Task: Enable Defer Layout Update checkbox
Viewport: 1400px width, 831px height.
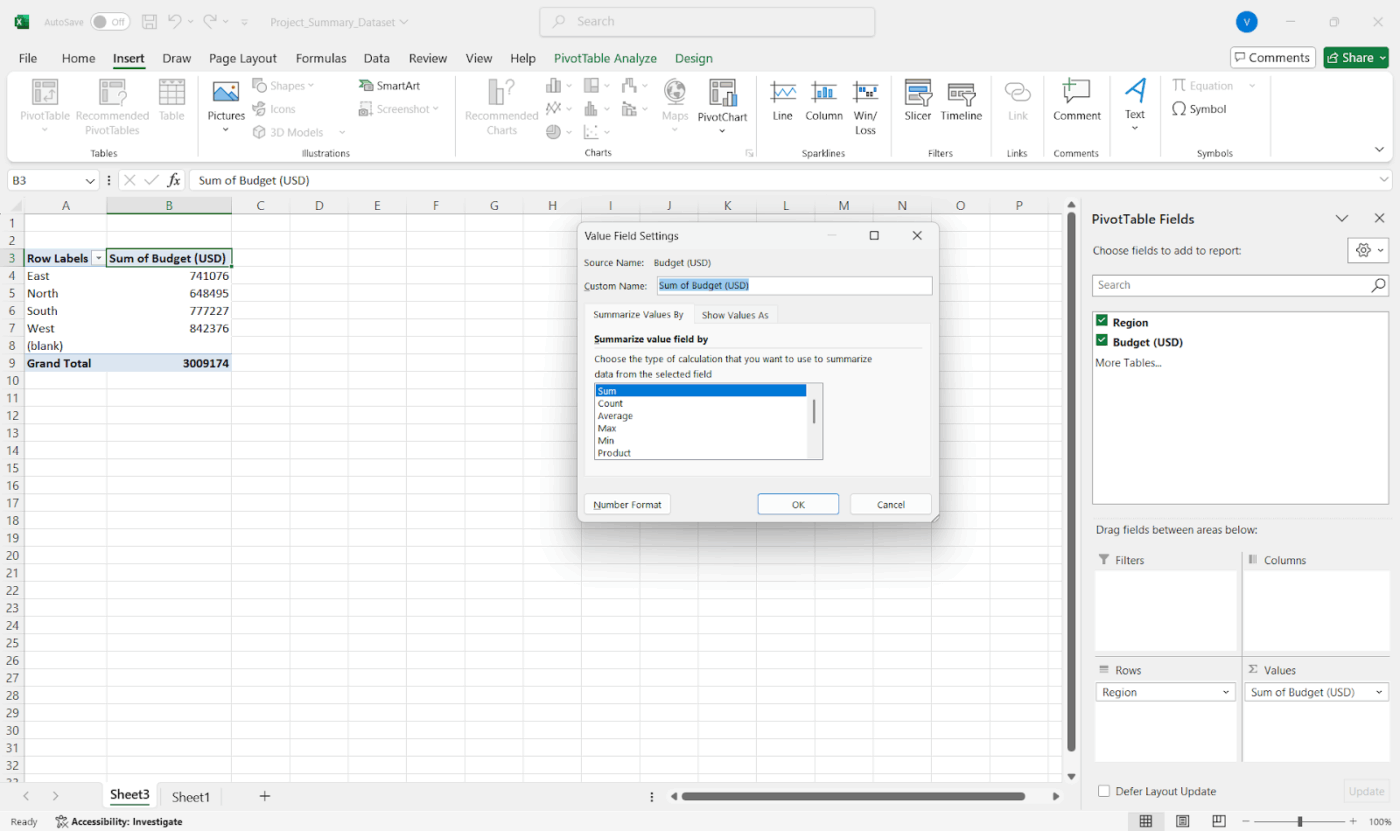Action: (1104, 791)
